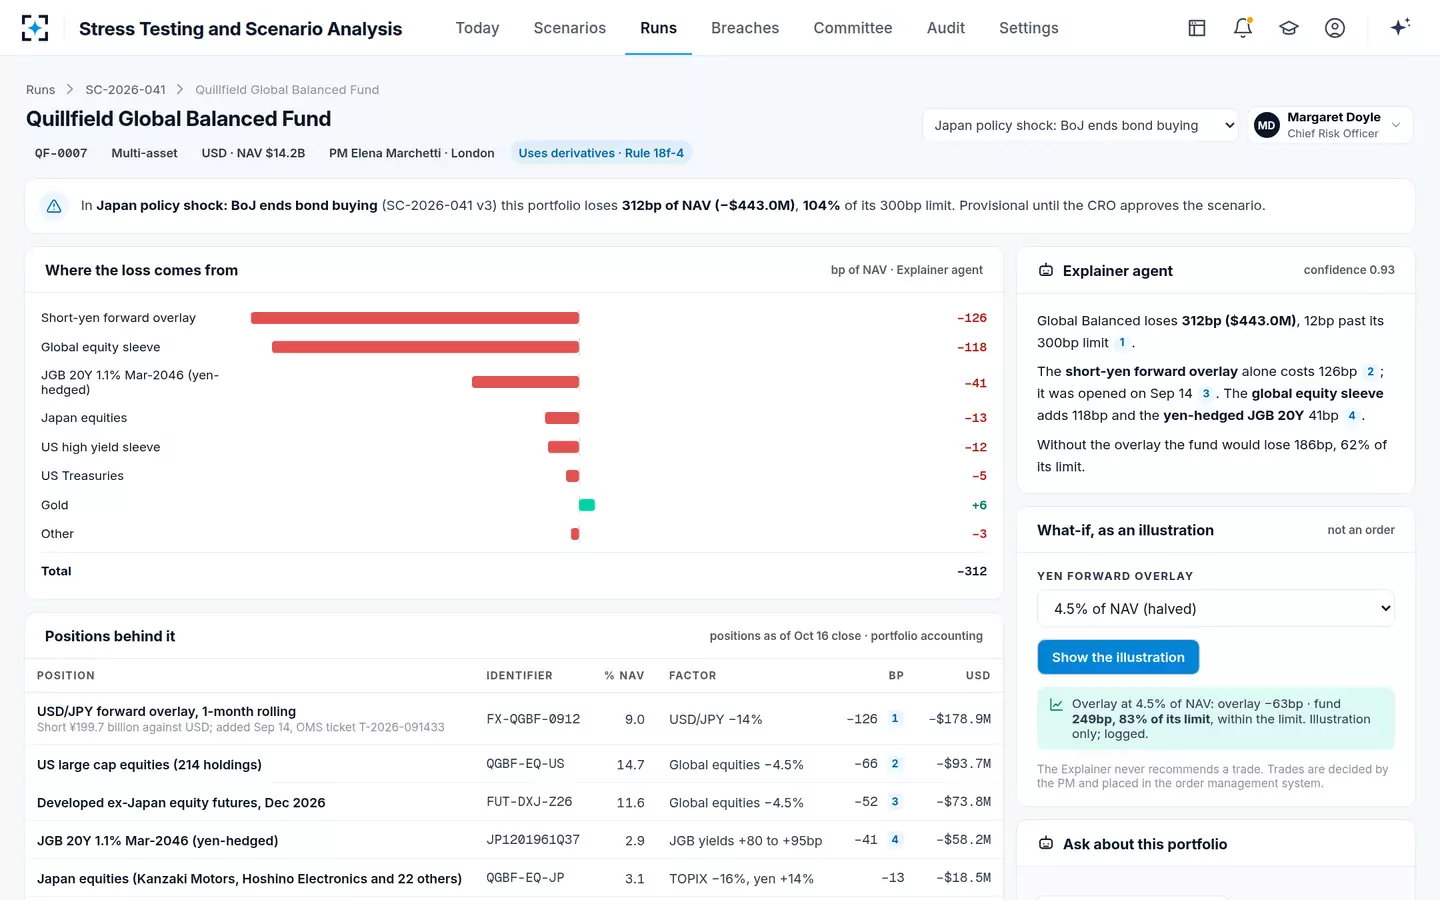The width and height of the screenshot is (1440, 900).
Task: Open the AI sparkle assistant icon
Action: pyautogui.click(x=1400, y=27)
